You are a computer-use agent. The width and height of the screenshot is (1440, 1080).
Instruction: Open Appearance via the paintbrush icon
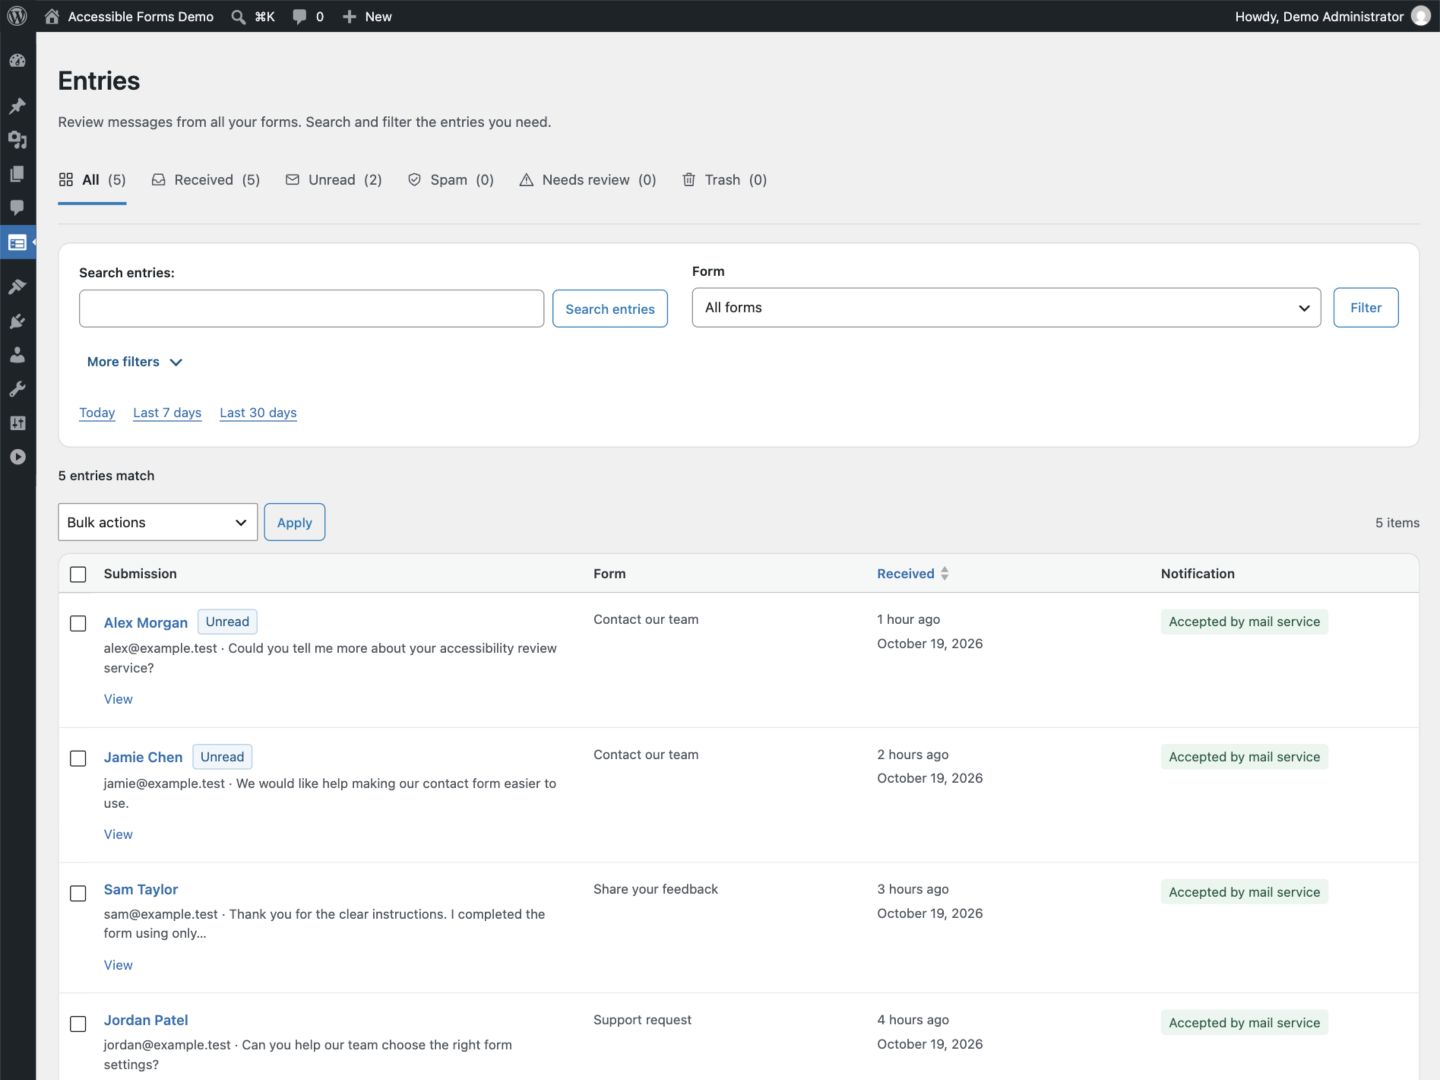(17, 287)
